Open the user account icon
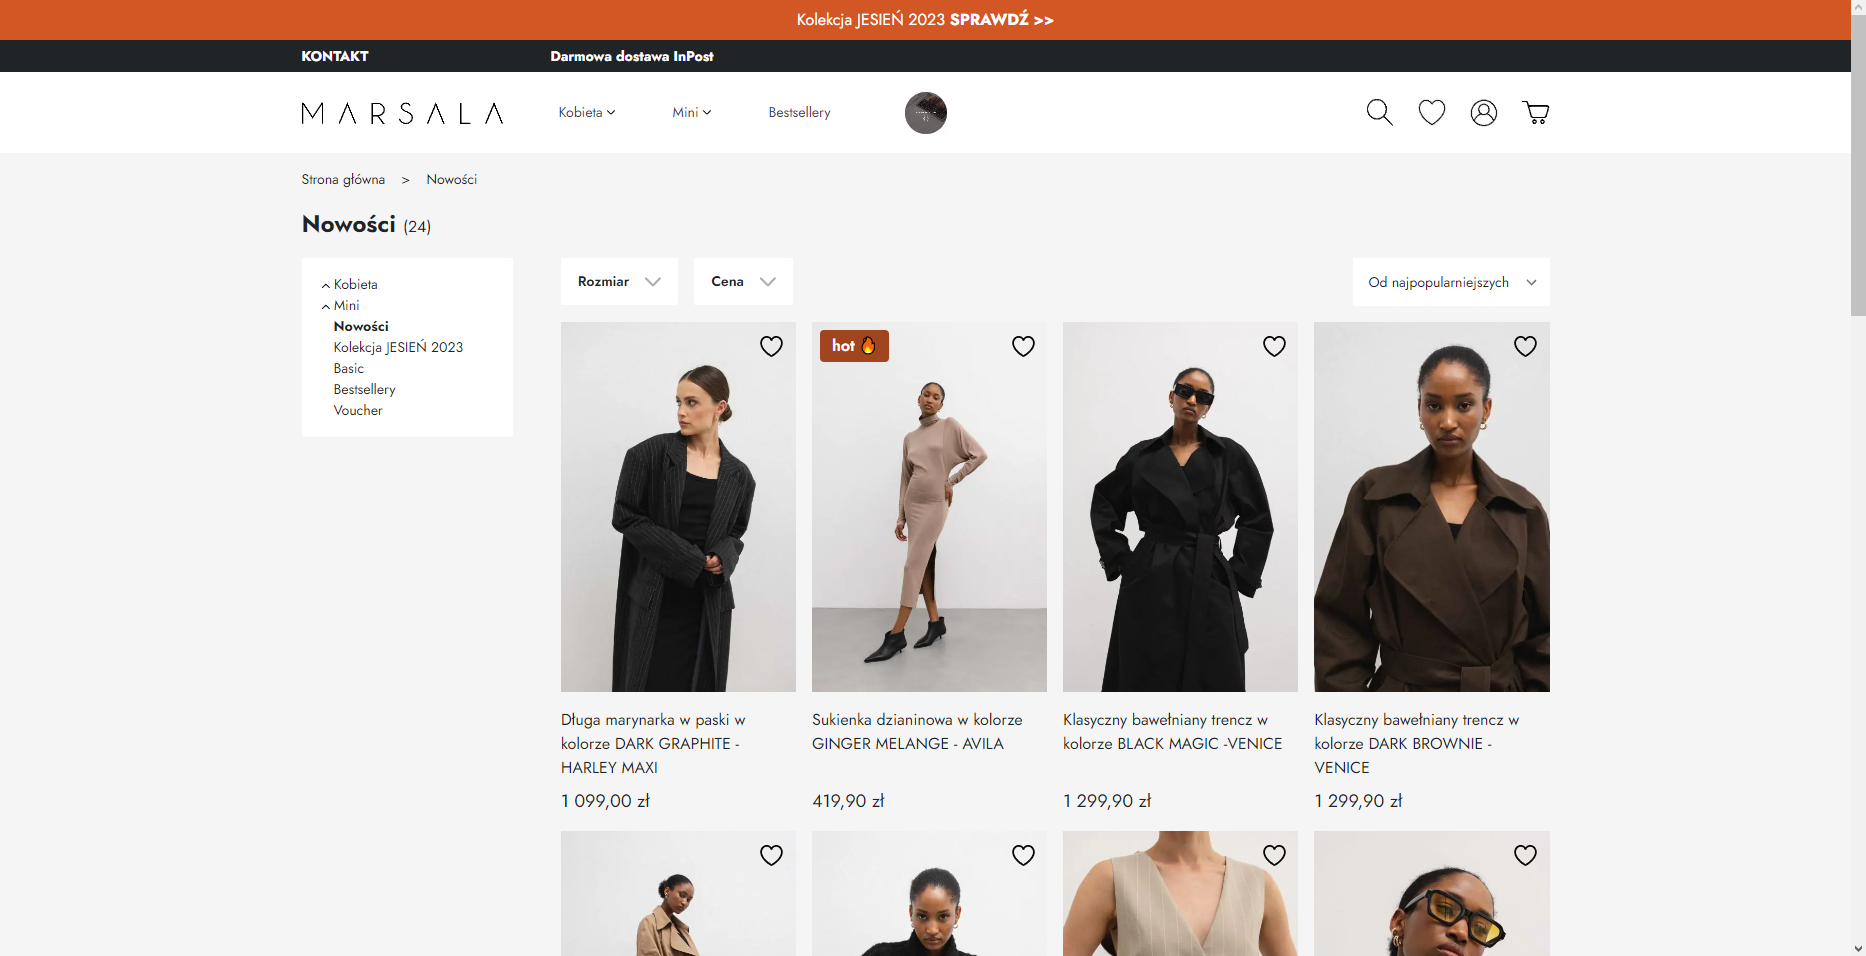 coord(1484,112)
